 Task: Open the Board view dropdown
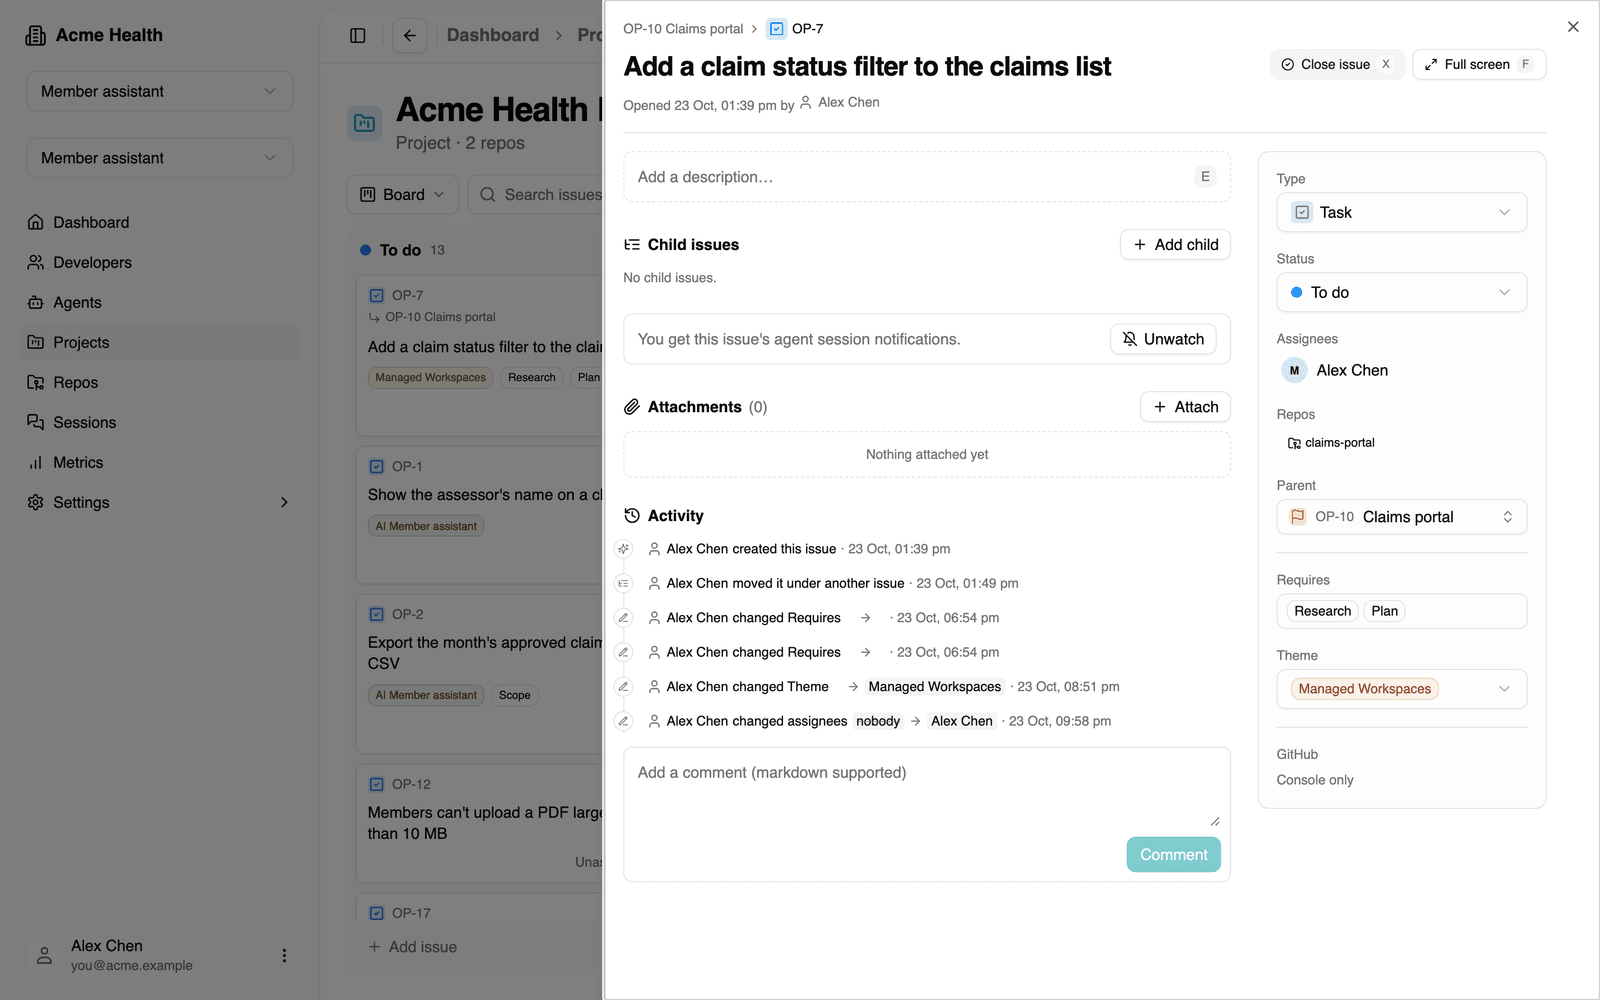click(x=403, y=195)
